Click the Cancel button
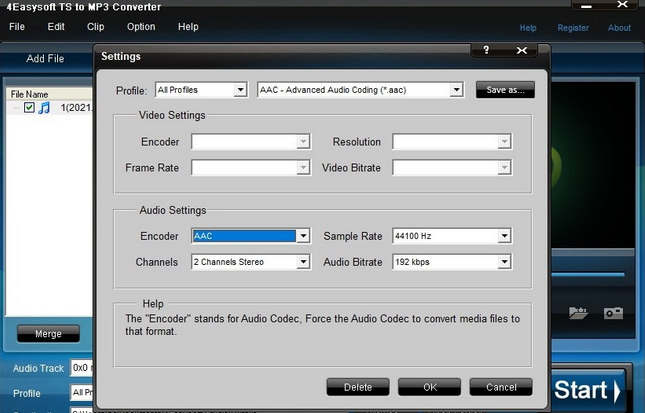This screenshot has width=645, height=413. [x=501, y=387]
